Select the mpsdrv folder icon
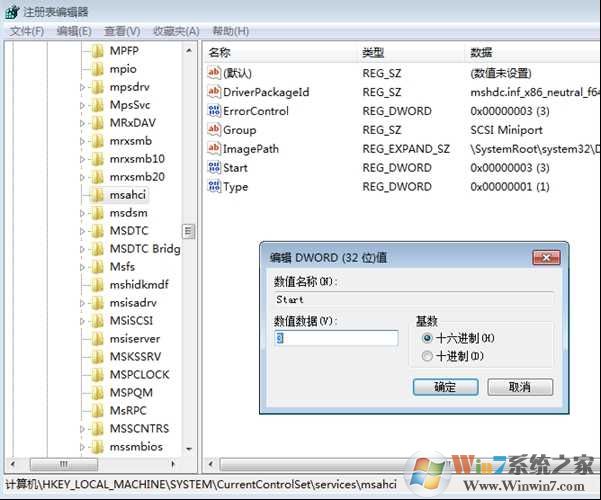The image size is (601, 500). [x=98, y=87]
